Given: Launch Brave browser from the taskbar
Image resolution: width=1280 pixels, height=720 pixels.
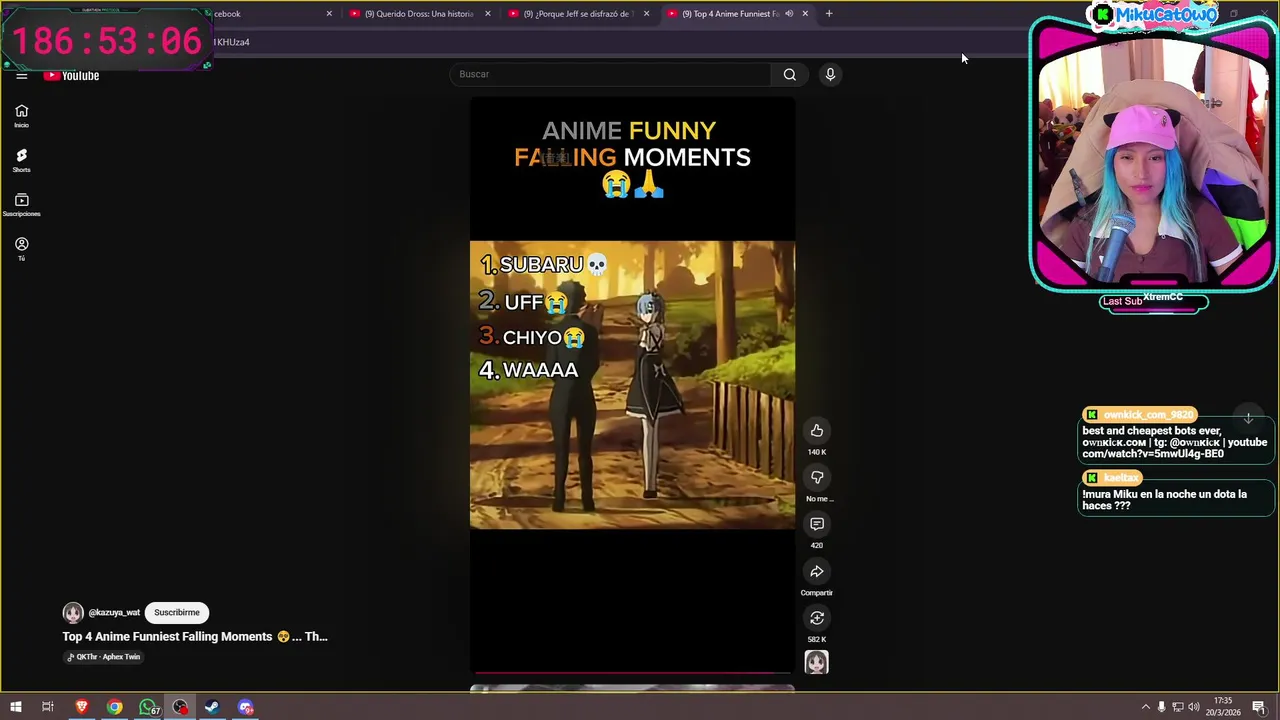Looking at the screenshot, I should click(x=82, y=707).
